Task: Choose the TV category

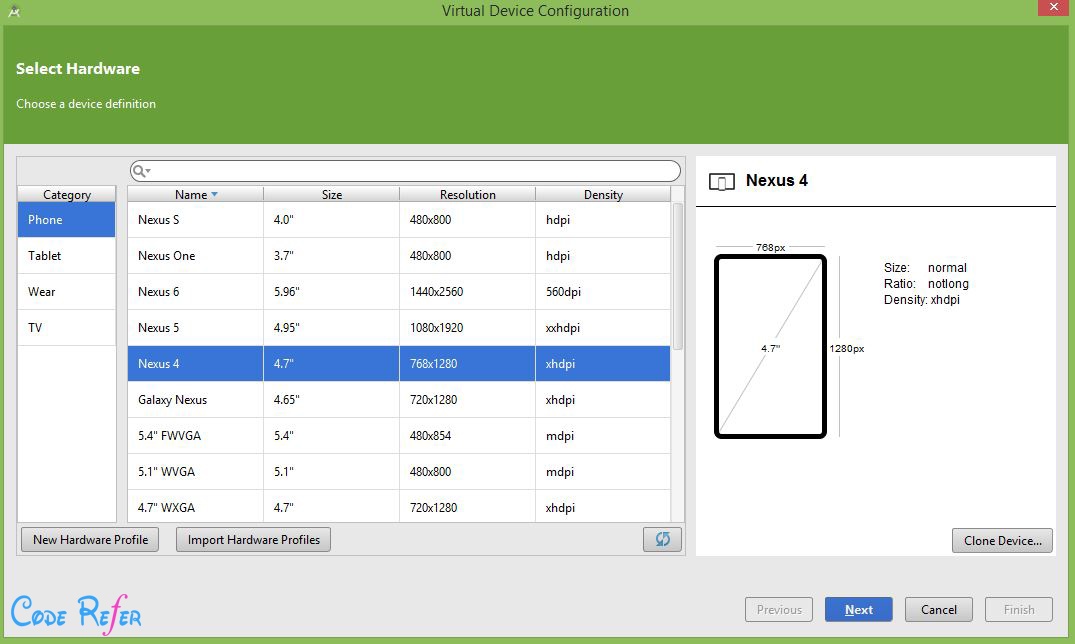Action: pos(66,328)
